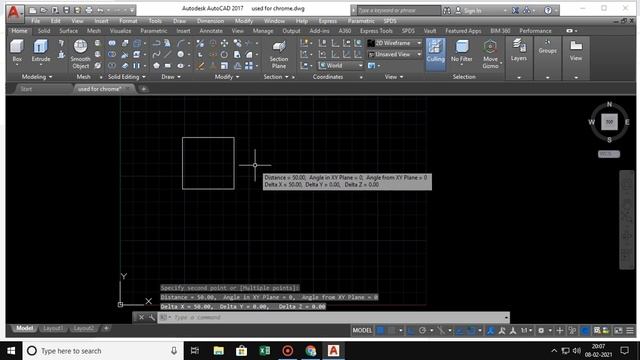Expand the View panel title in ribbon
This screenshot has width=640, height=360.
tap(393, 77)
